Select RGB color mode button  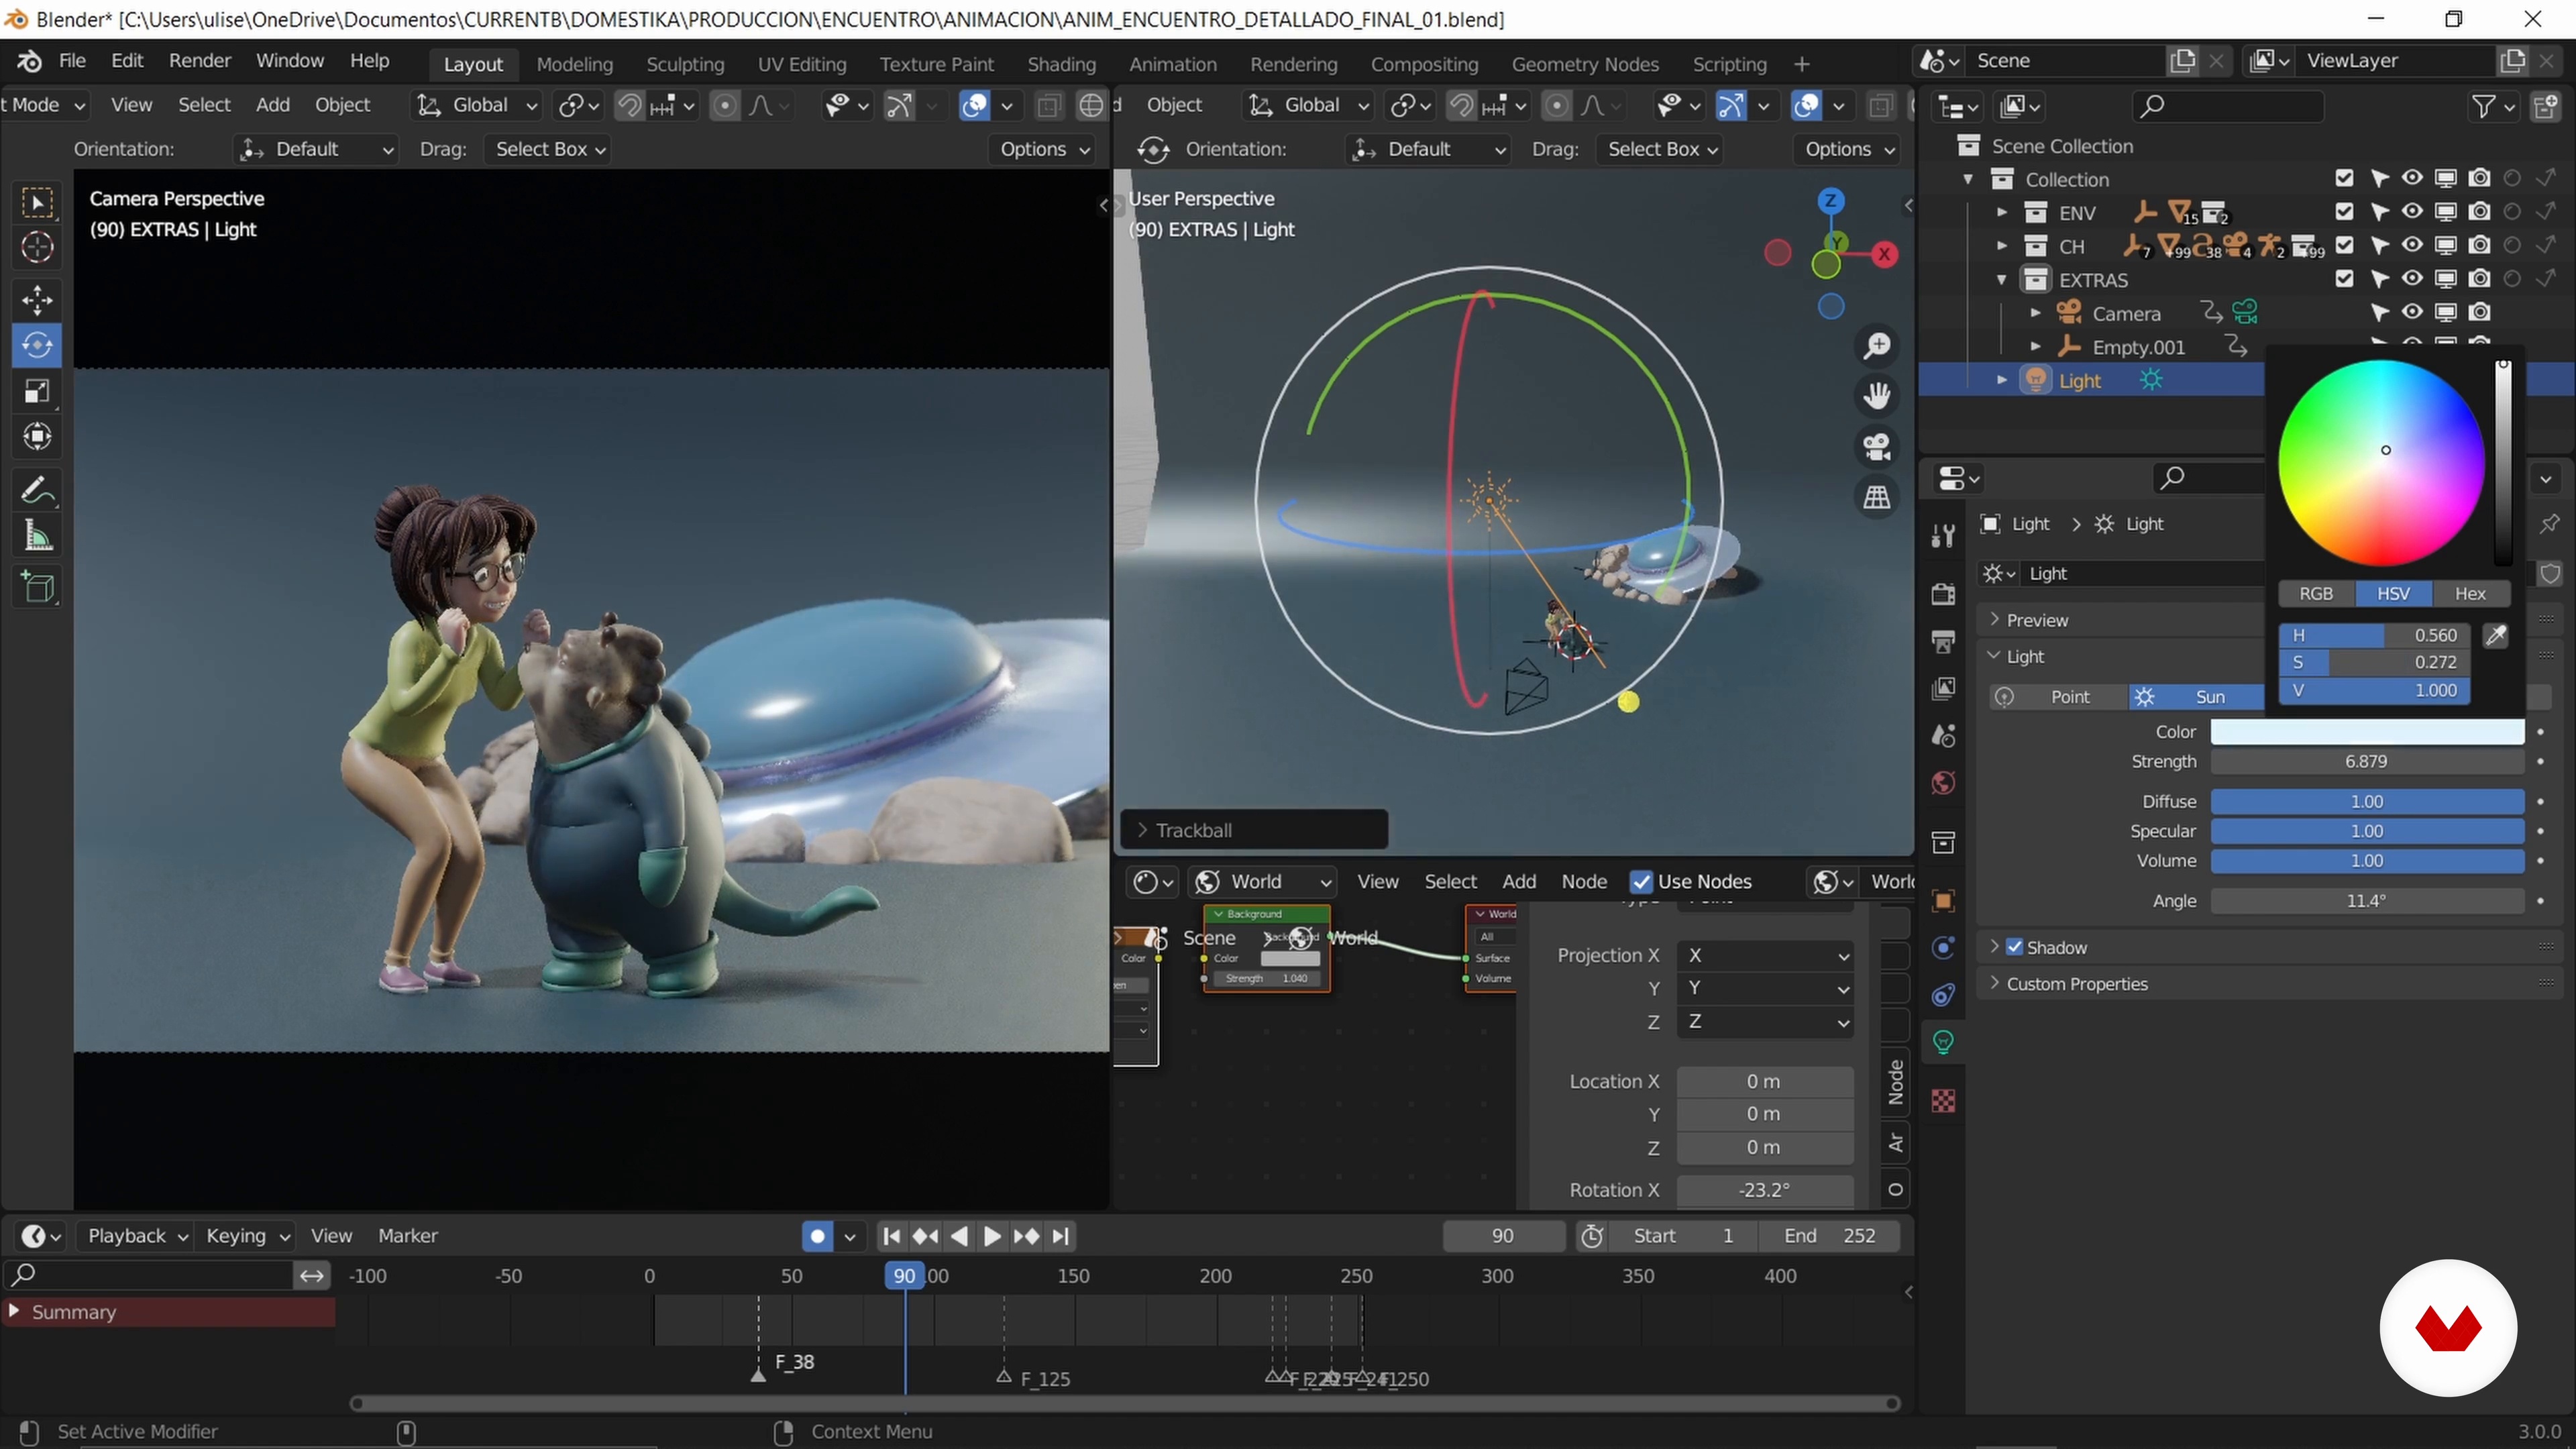click(2316, 593)
